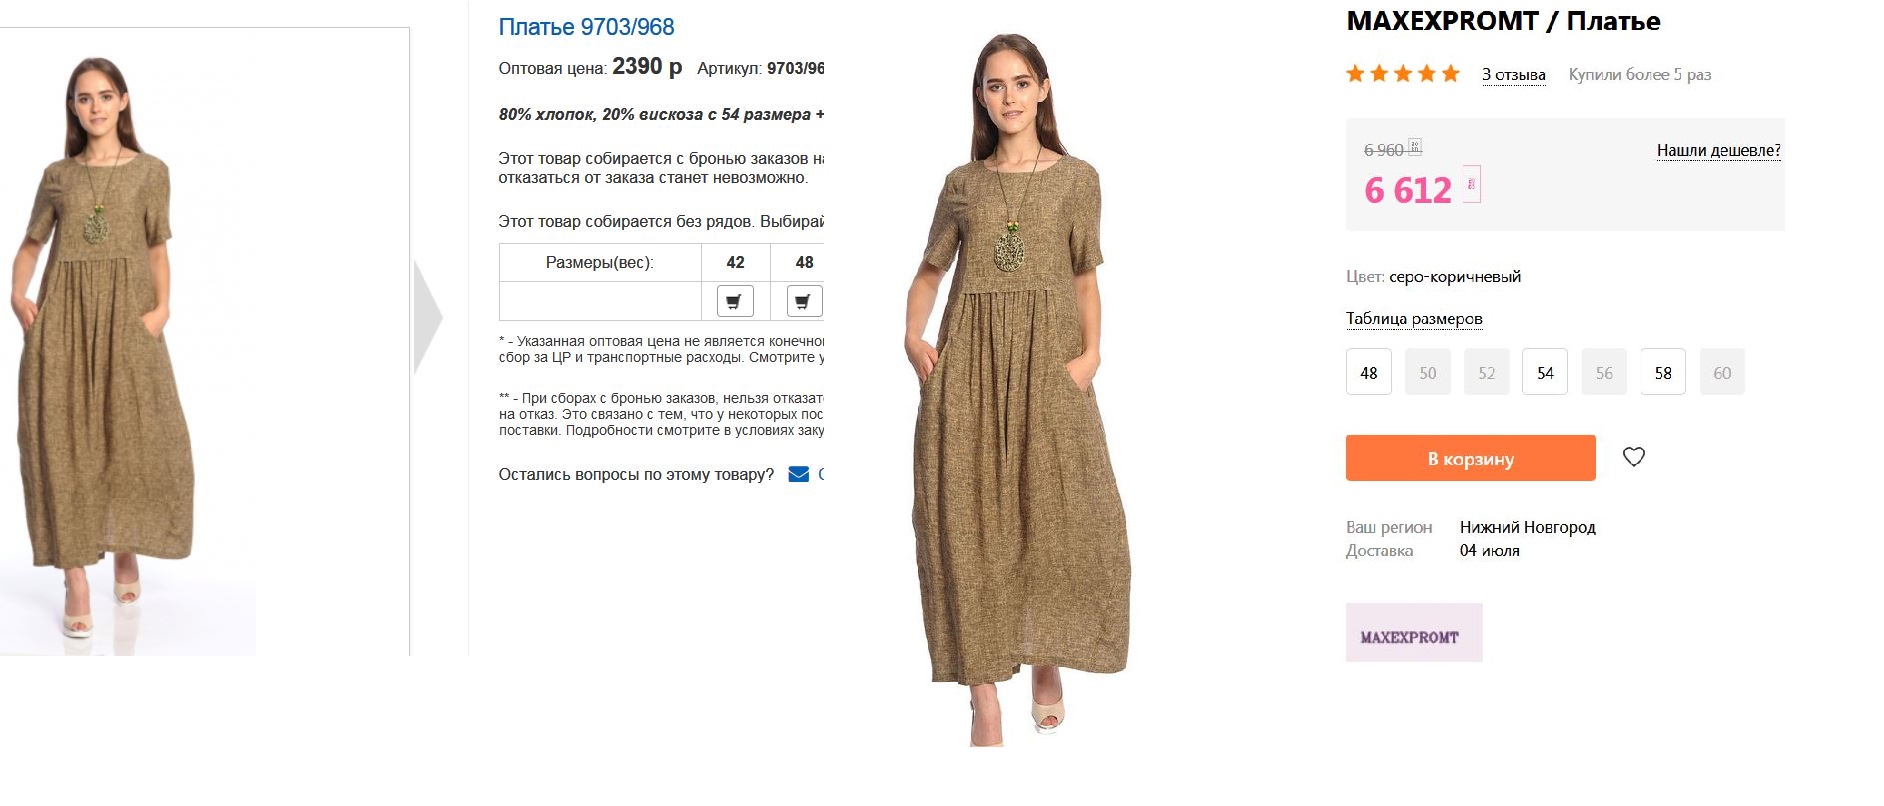Open the 3 отзыва reviews link

tap(1513, 75)
